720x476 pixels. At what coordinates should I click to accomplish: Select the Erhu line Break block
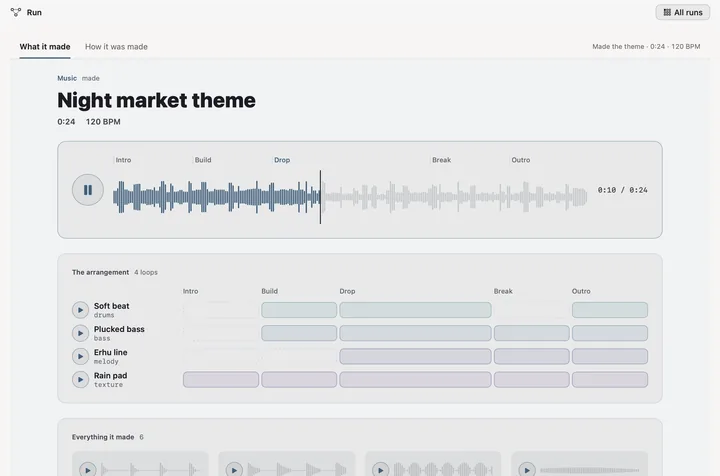532,356
